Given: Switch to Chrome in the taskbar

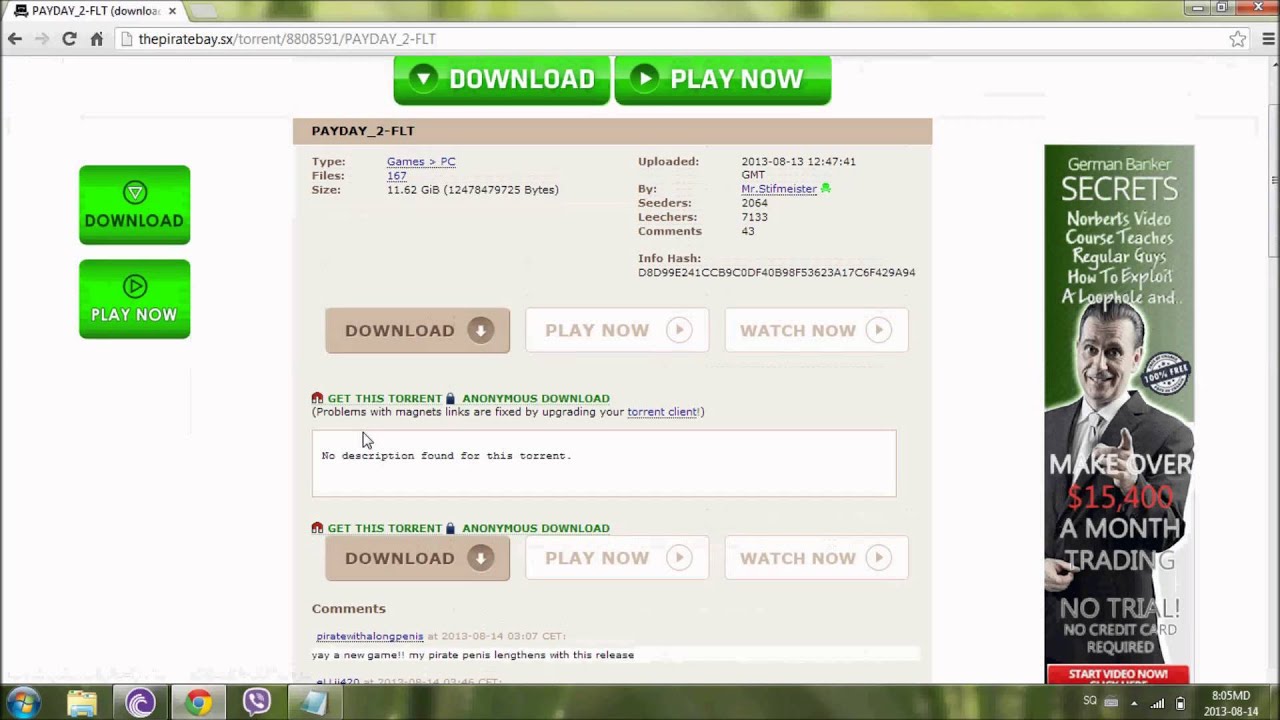Looking at the screenshot, I should pos(198,703).
